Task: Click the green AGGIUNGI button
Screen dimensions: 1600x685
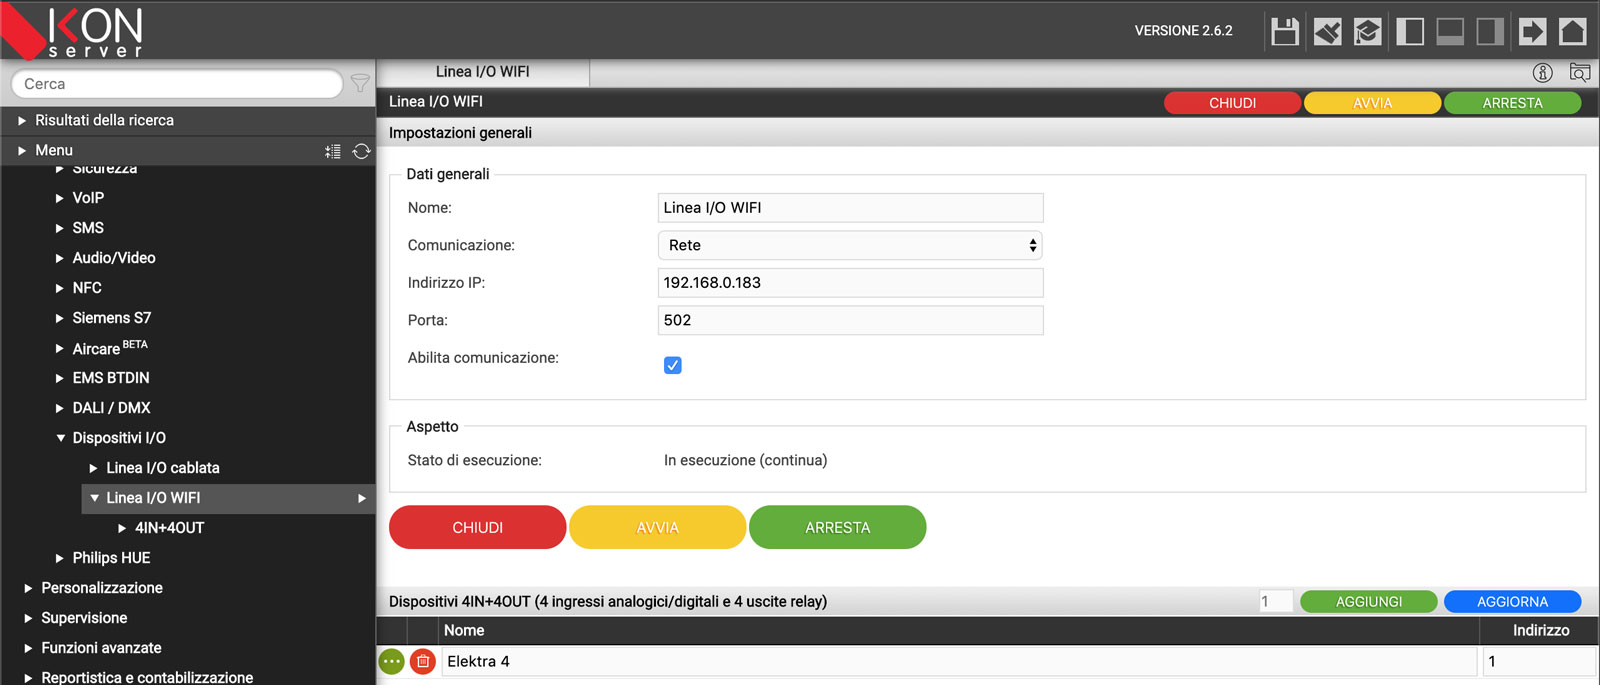Action: 1369,601
